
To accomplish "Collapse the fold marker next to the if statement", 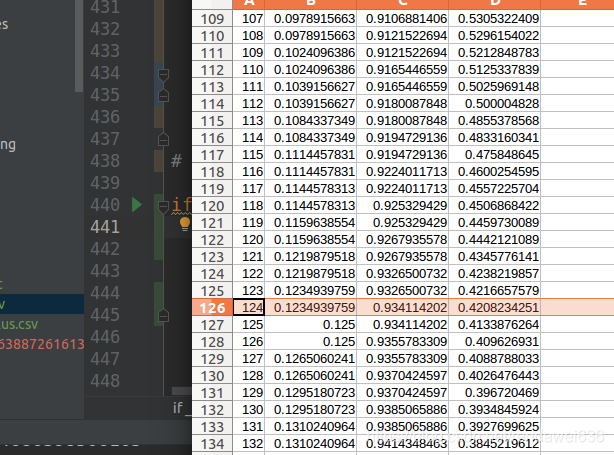I will coord(163,206).
